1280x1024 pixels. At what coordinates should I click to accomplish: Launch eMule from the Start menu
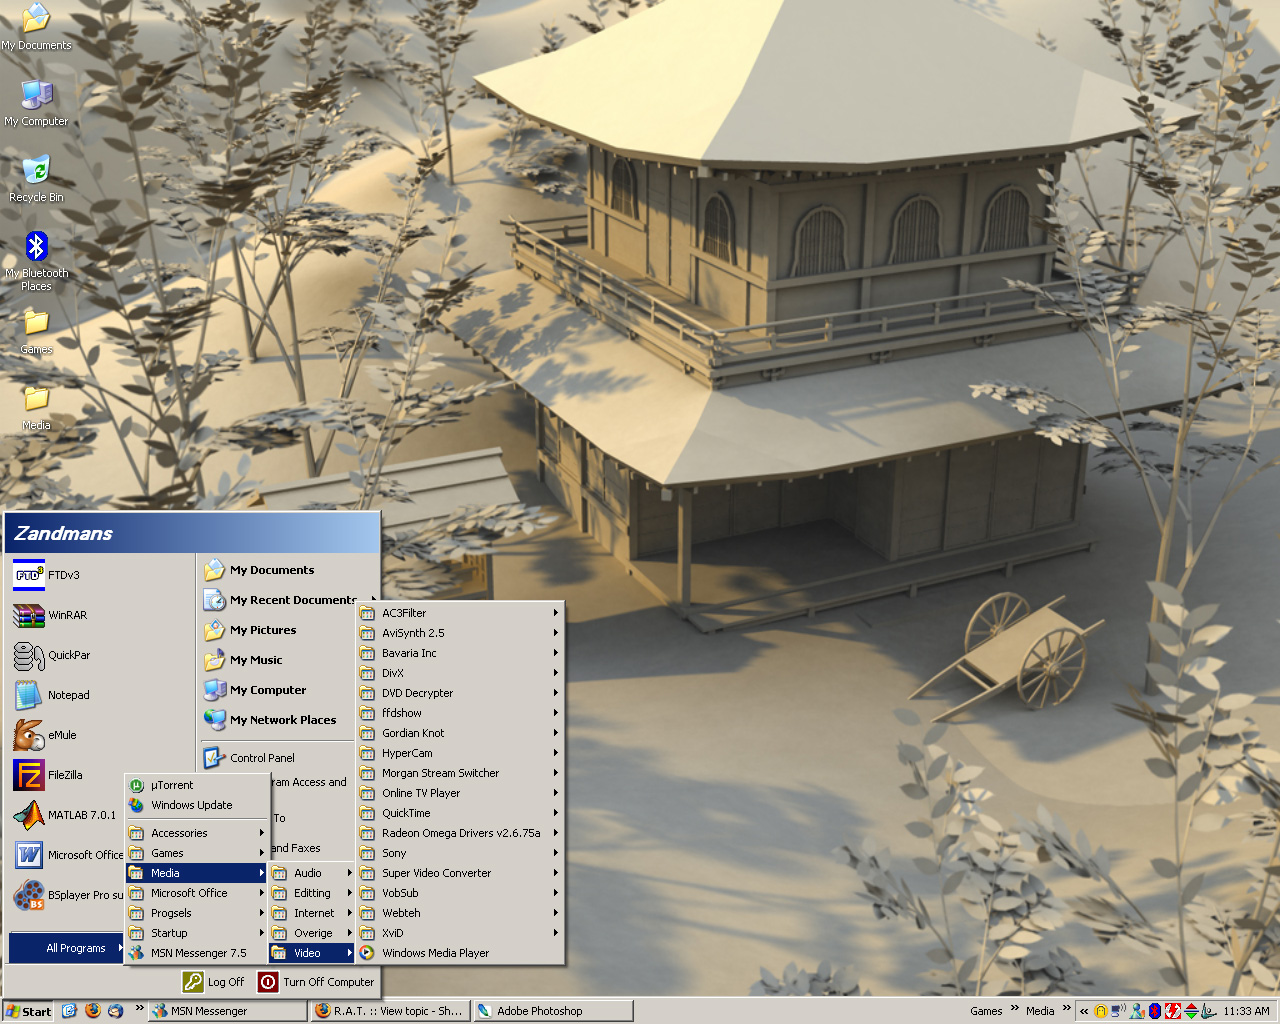pyautogui.click(x=29, y=735)
